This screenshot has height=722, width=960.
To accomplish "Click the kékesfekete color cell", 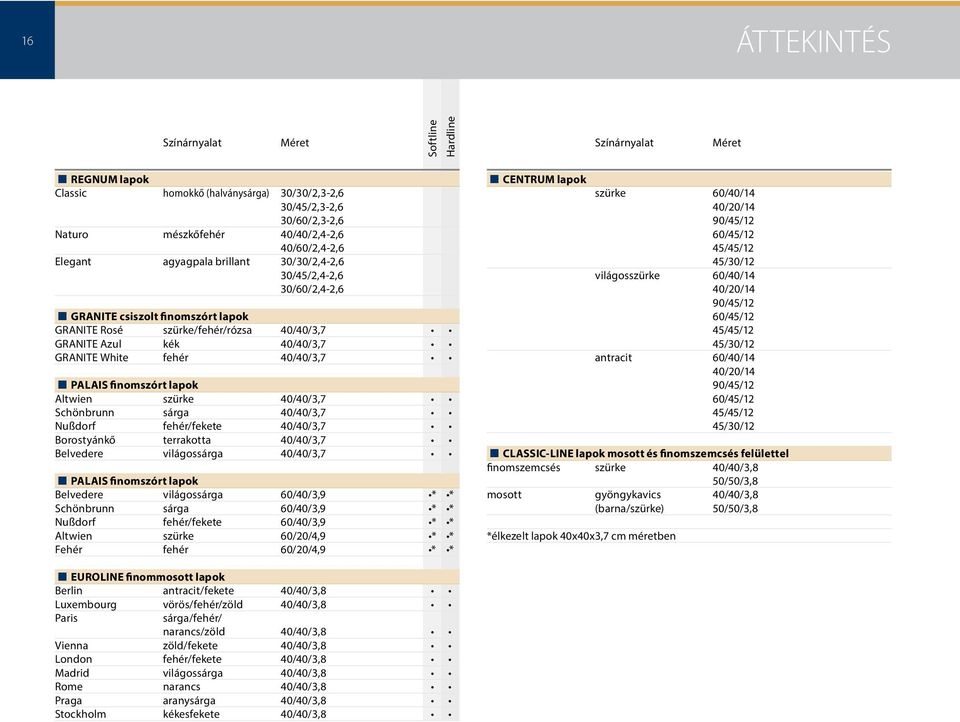I will pos(191,715).
